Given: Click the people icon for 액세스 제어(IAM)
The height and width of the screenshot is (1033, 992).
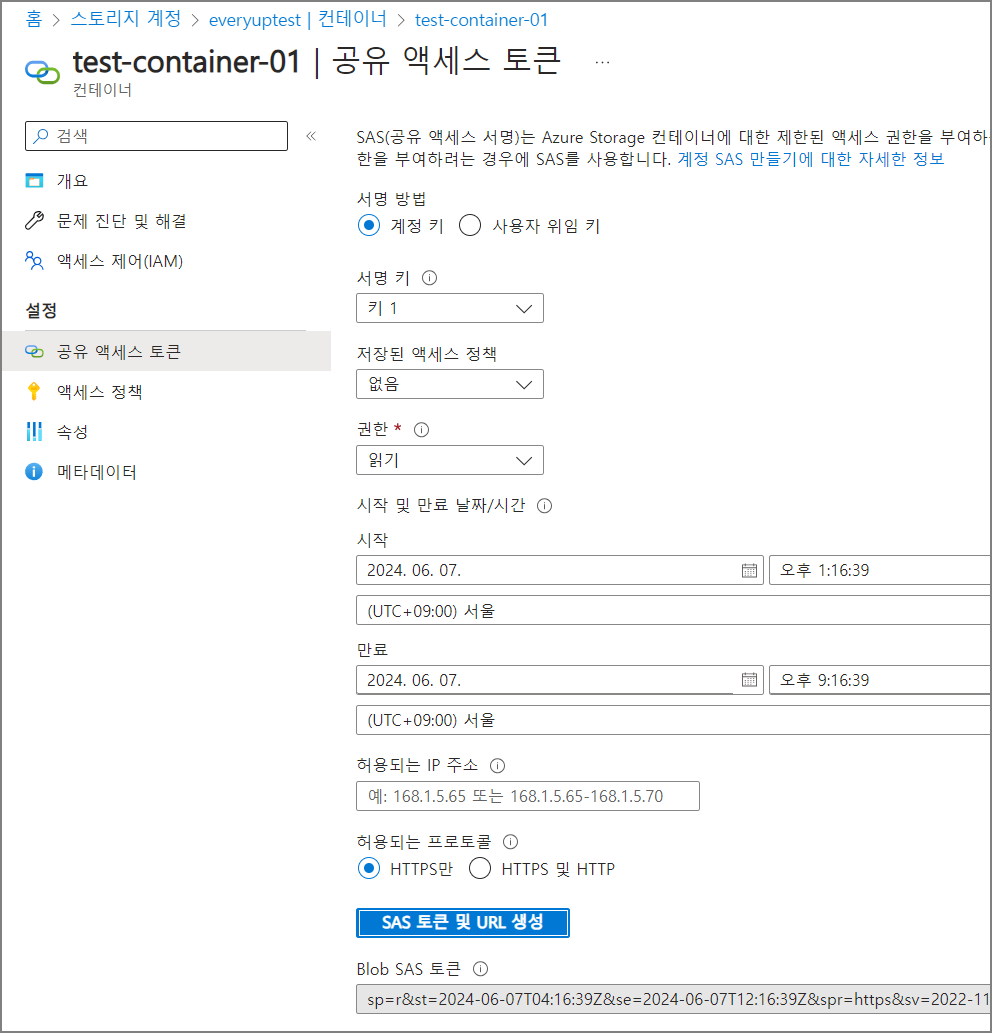Looking at the screenshot, I should pos(34,261).
